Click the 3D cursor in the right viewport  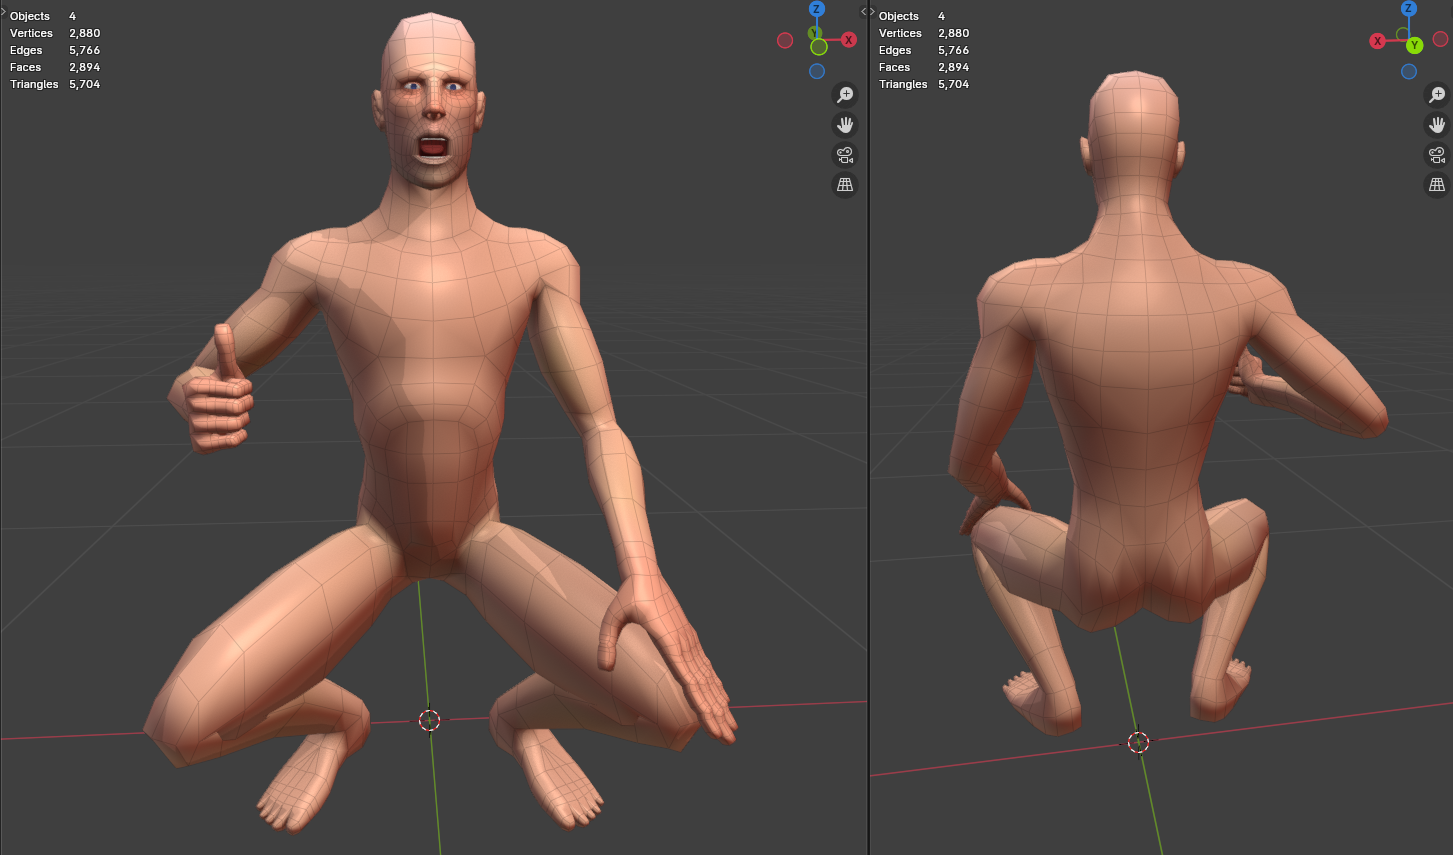coord(1138,741)
